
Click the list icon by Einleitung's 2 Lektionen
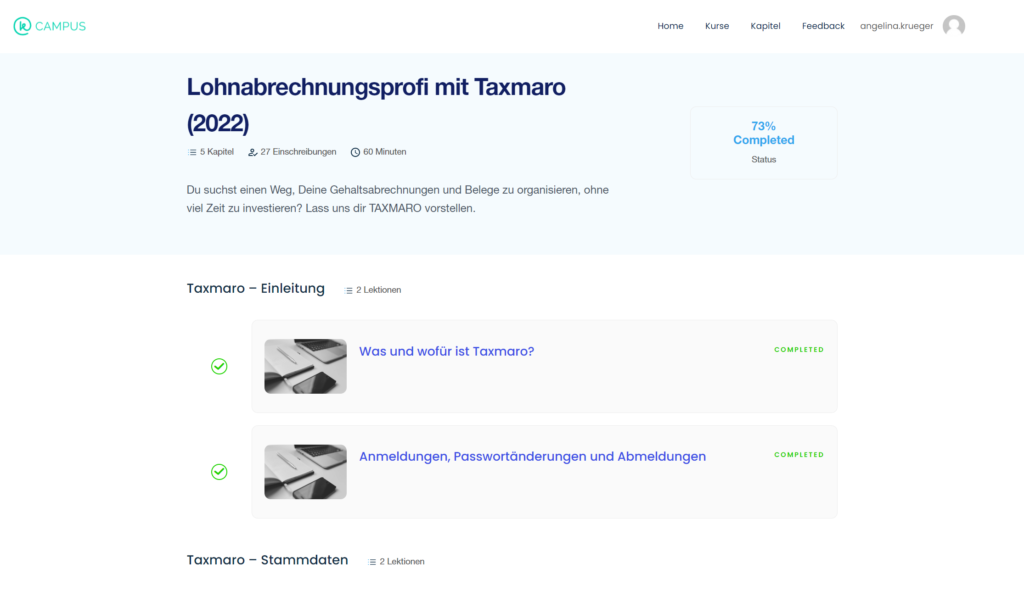[349, 291]
